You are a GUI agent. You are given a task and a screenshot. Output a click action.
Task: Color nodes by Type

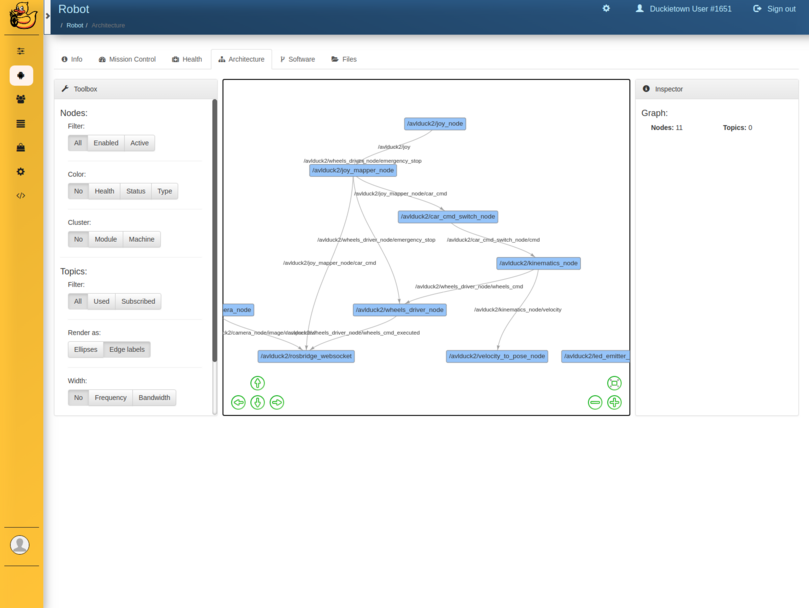[x=165, y=191]
